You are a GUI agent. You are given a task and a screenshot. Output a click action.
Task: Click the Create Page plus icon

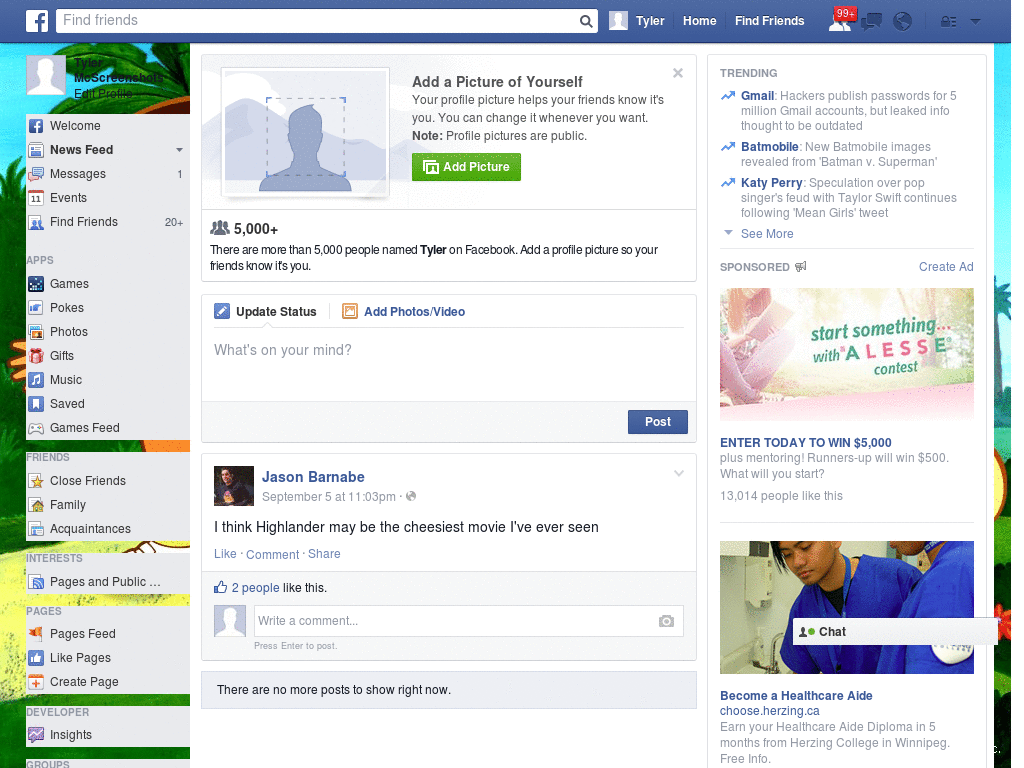pos(37,682)
